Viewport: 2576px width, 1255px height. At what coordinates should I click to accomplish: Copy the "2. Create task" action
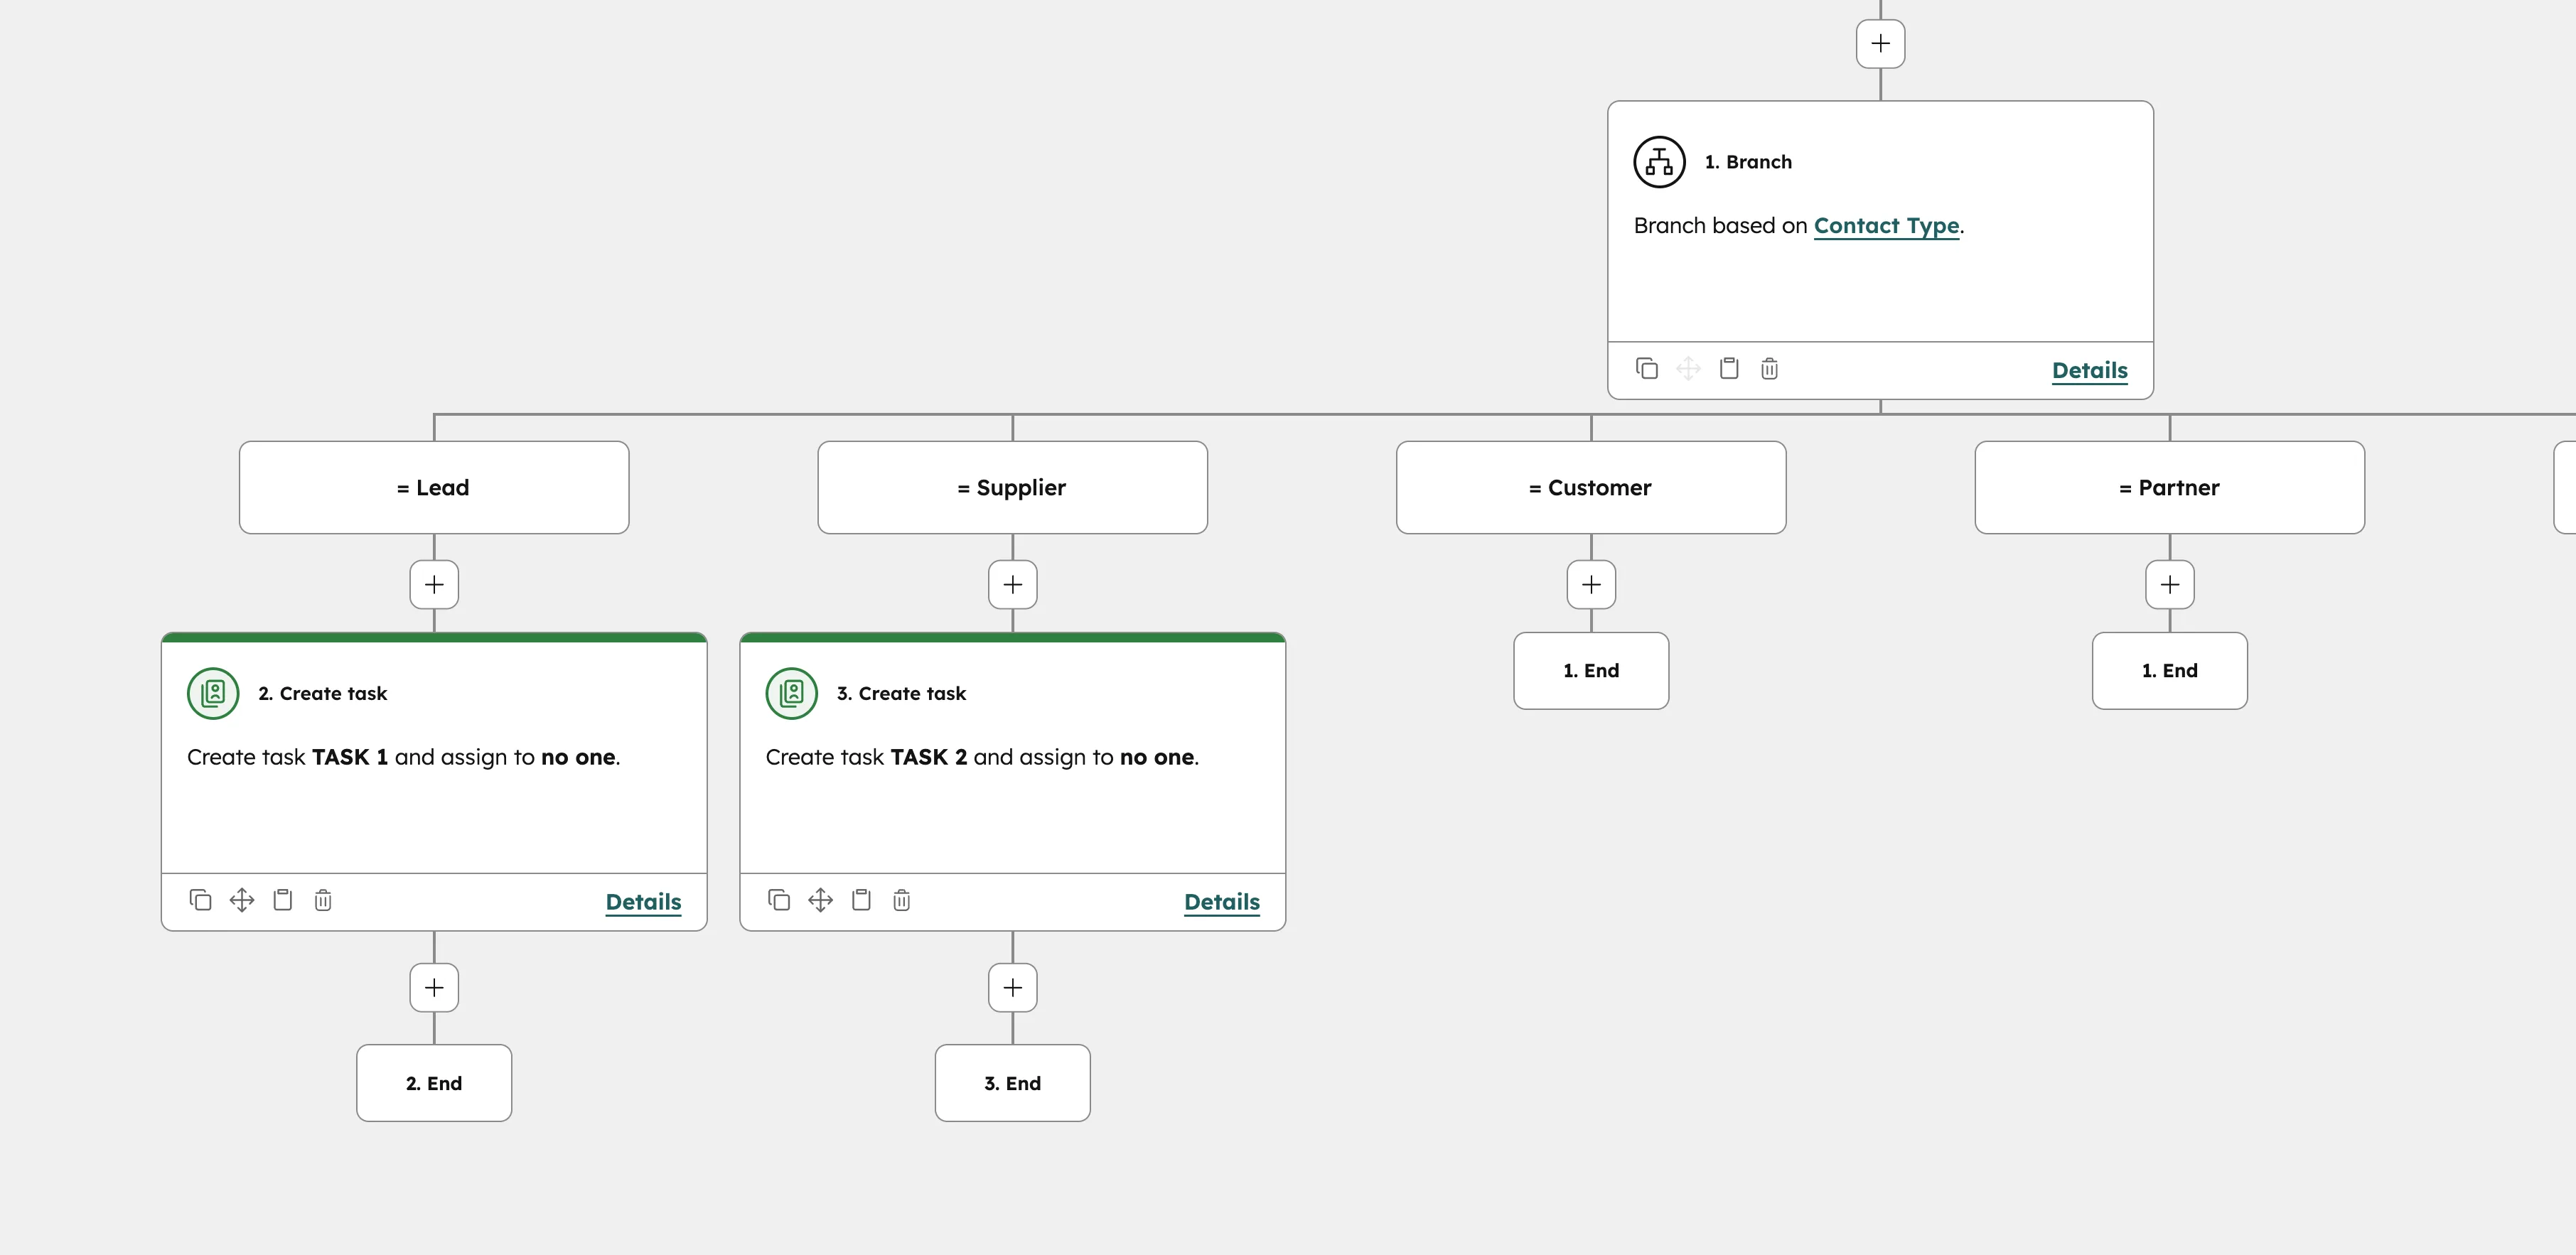coord(200,900)
